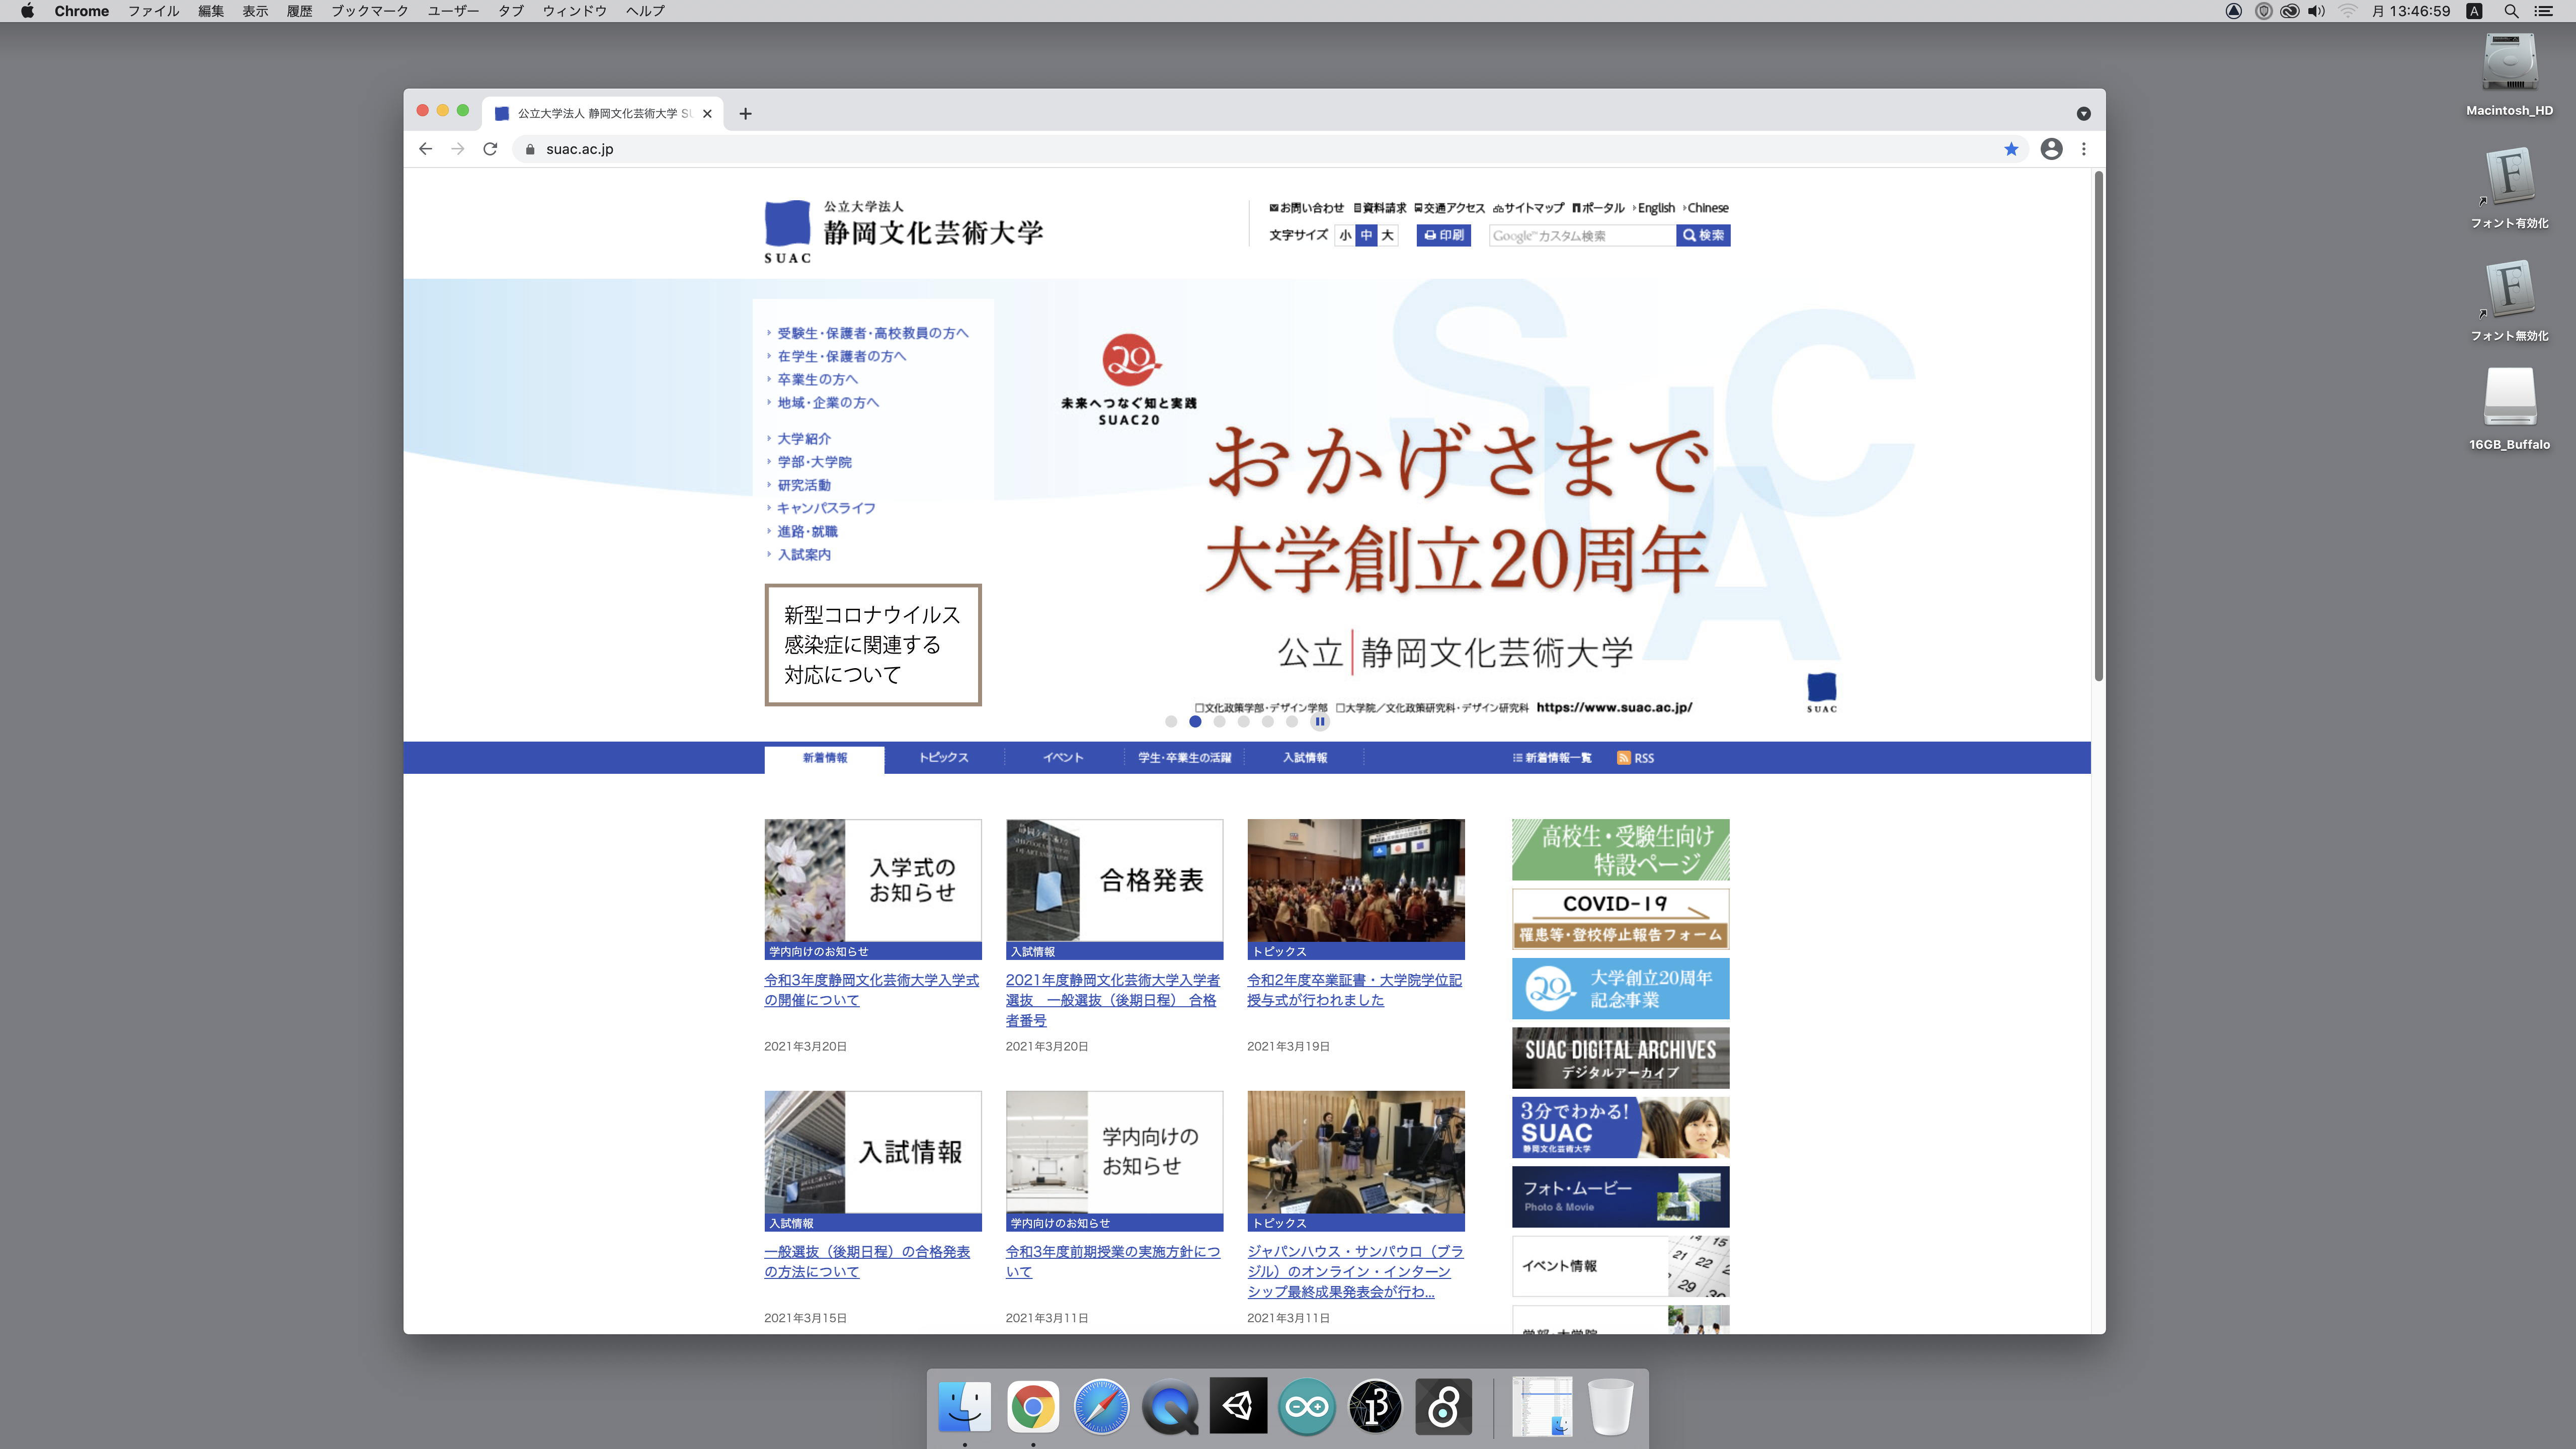This screenshot has width=2576, height=1449.
Task: Open Chrome three-dot menu
Action: point(2084,149)
